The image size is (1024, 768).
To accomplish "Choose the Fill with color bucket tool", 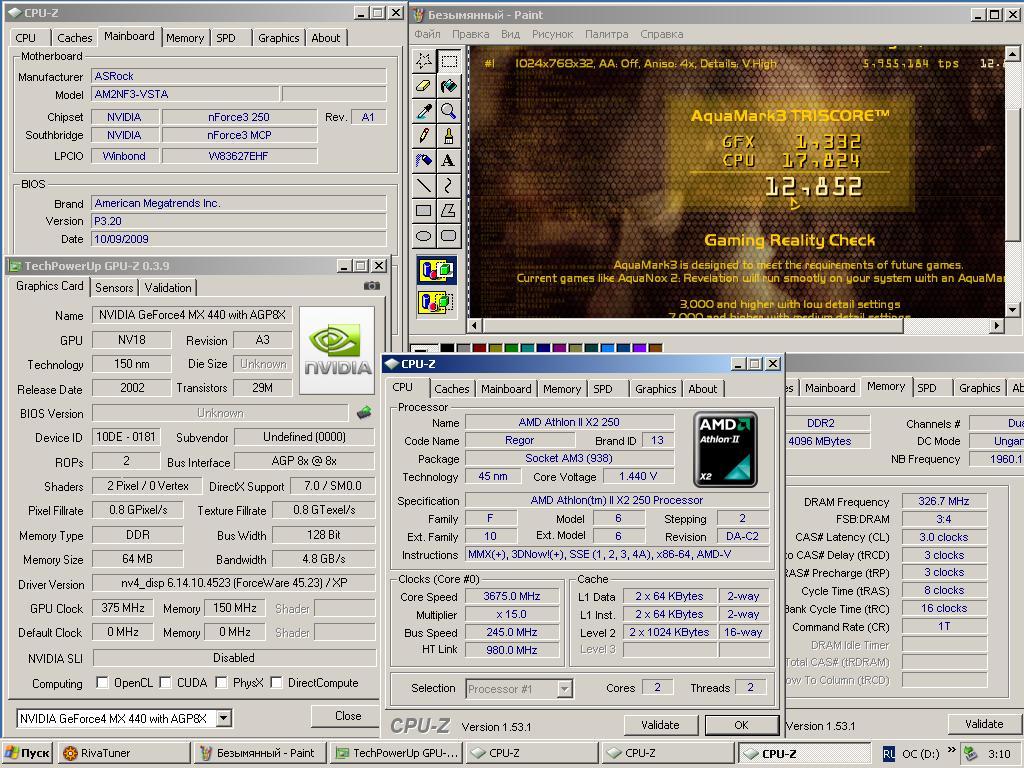I will pyautogui.click(x=449, y=86).
